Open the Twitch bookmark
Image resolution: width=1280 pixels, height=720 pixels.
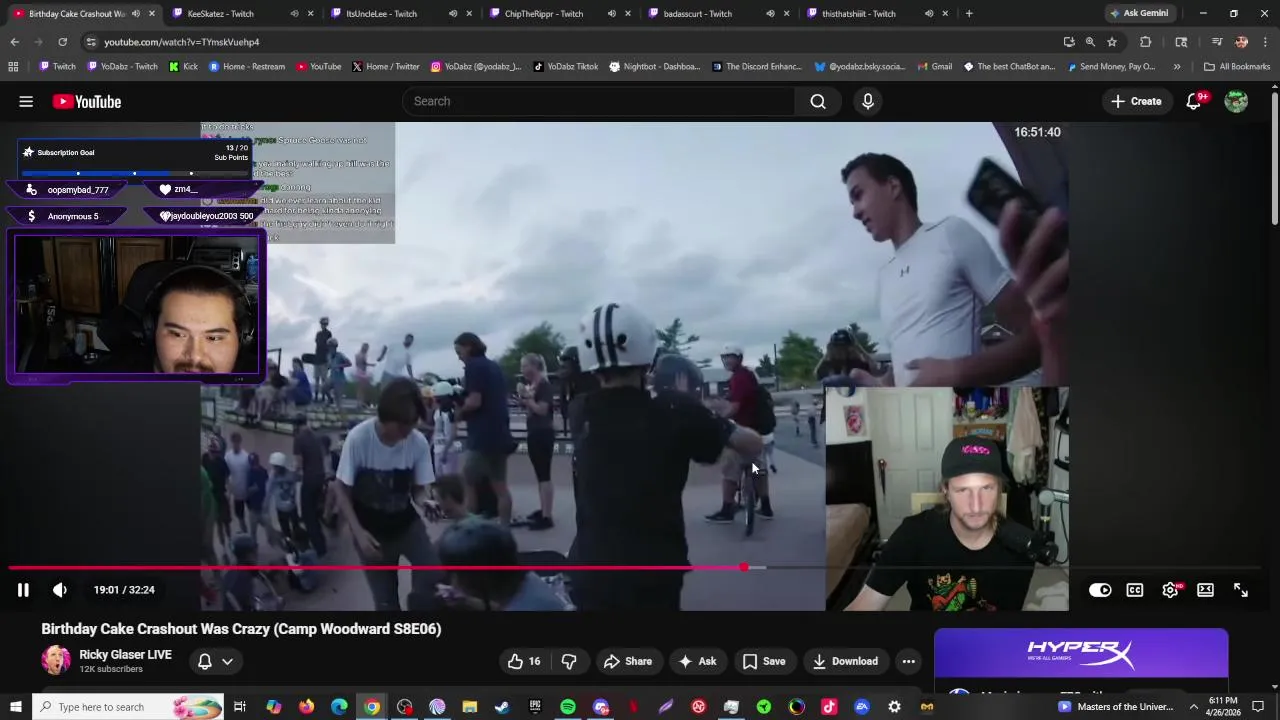coord(57,67)
